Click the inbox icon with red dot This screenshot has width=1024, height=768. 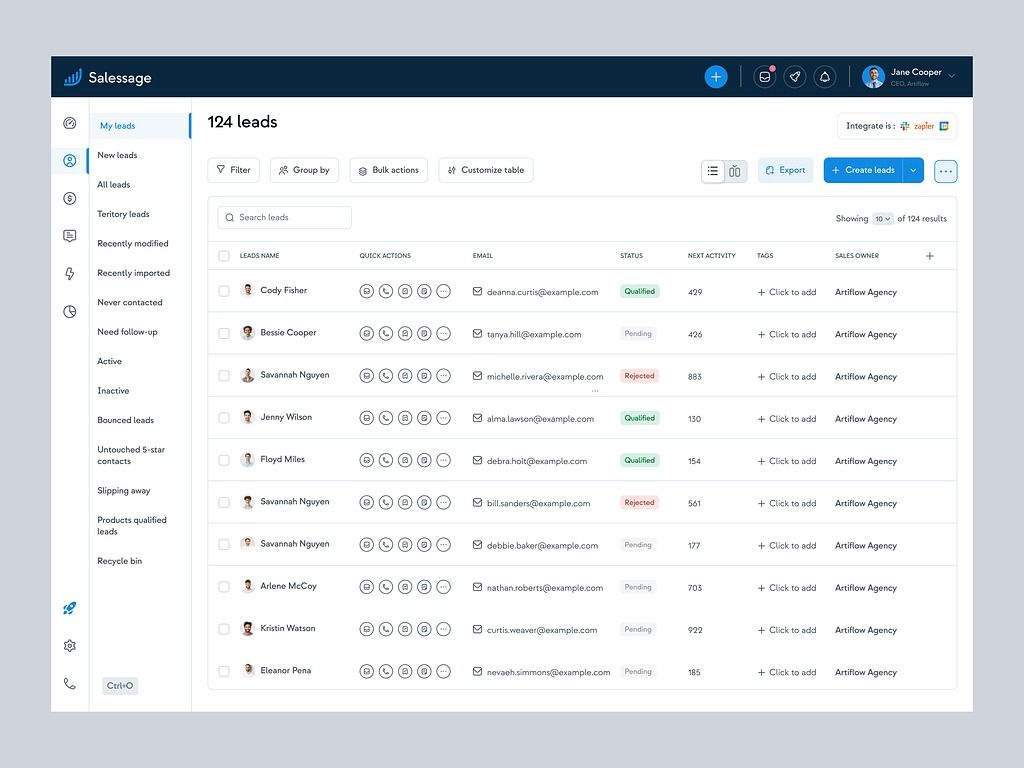point(764,76)
